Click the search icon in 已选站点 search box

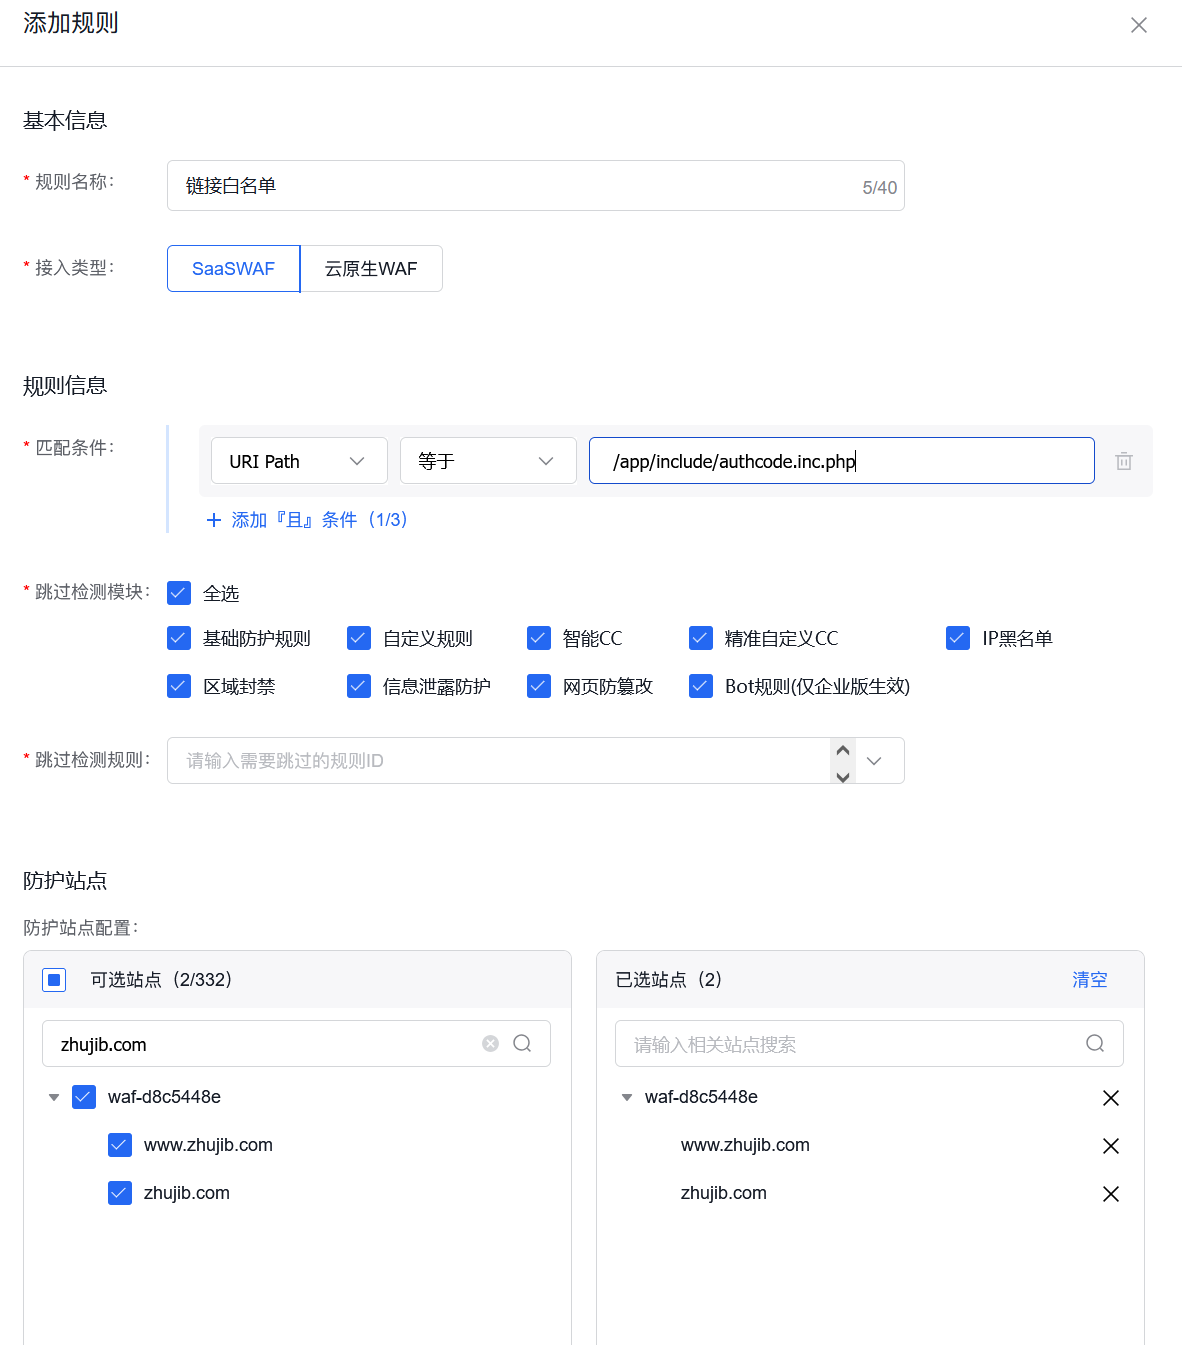1095,1043
